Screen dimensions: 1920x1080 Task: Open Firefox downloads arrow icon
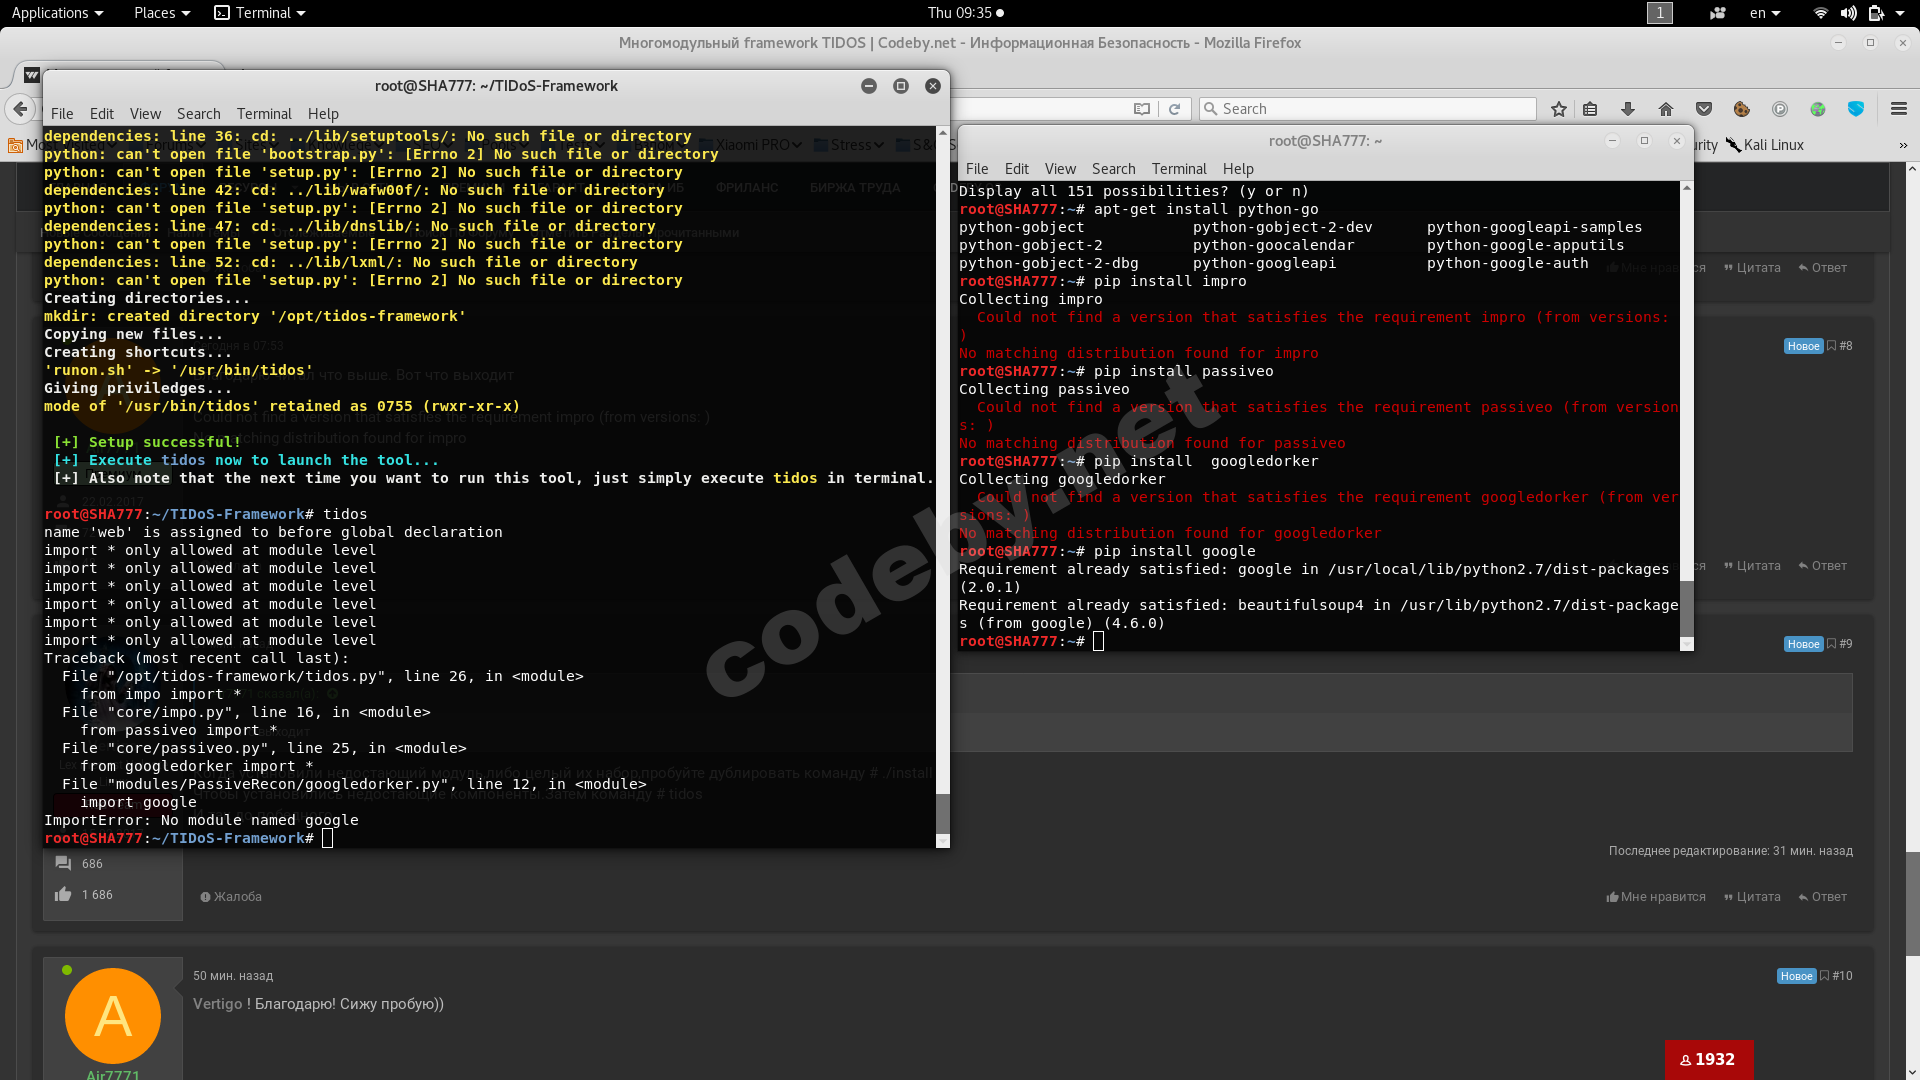(1627, 109)
